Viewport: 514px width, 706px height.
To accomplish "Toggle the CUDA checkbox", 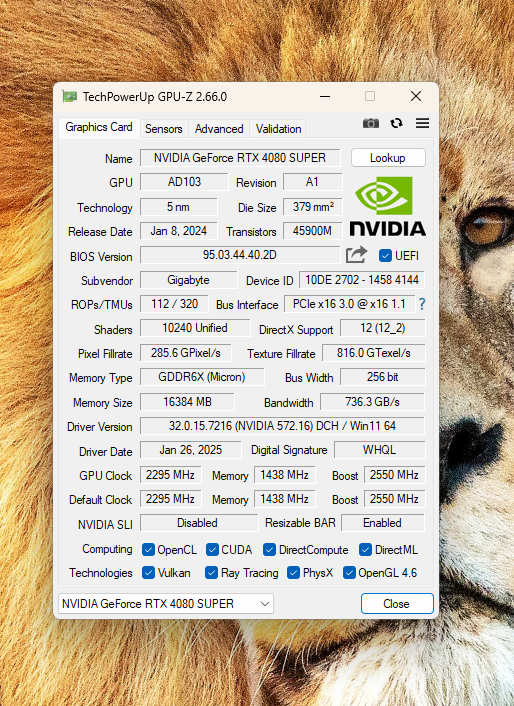I will tap(212, 549).
